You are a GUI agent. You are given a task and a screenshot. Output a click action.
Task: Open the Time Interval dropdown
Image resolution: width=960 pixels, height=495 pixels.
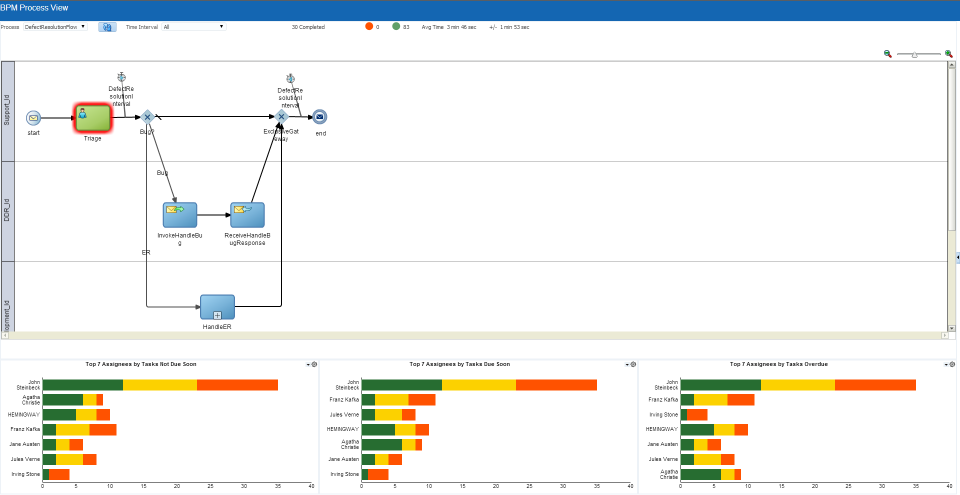point(193,27)
